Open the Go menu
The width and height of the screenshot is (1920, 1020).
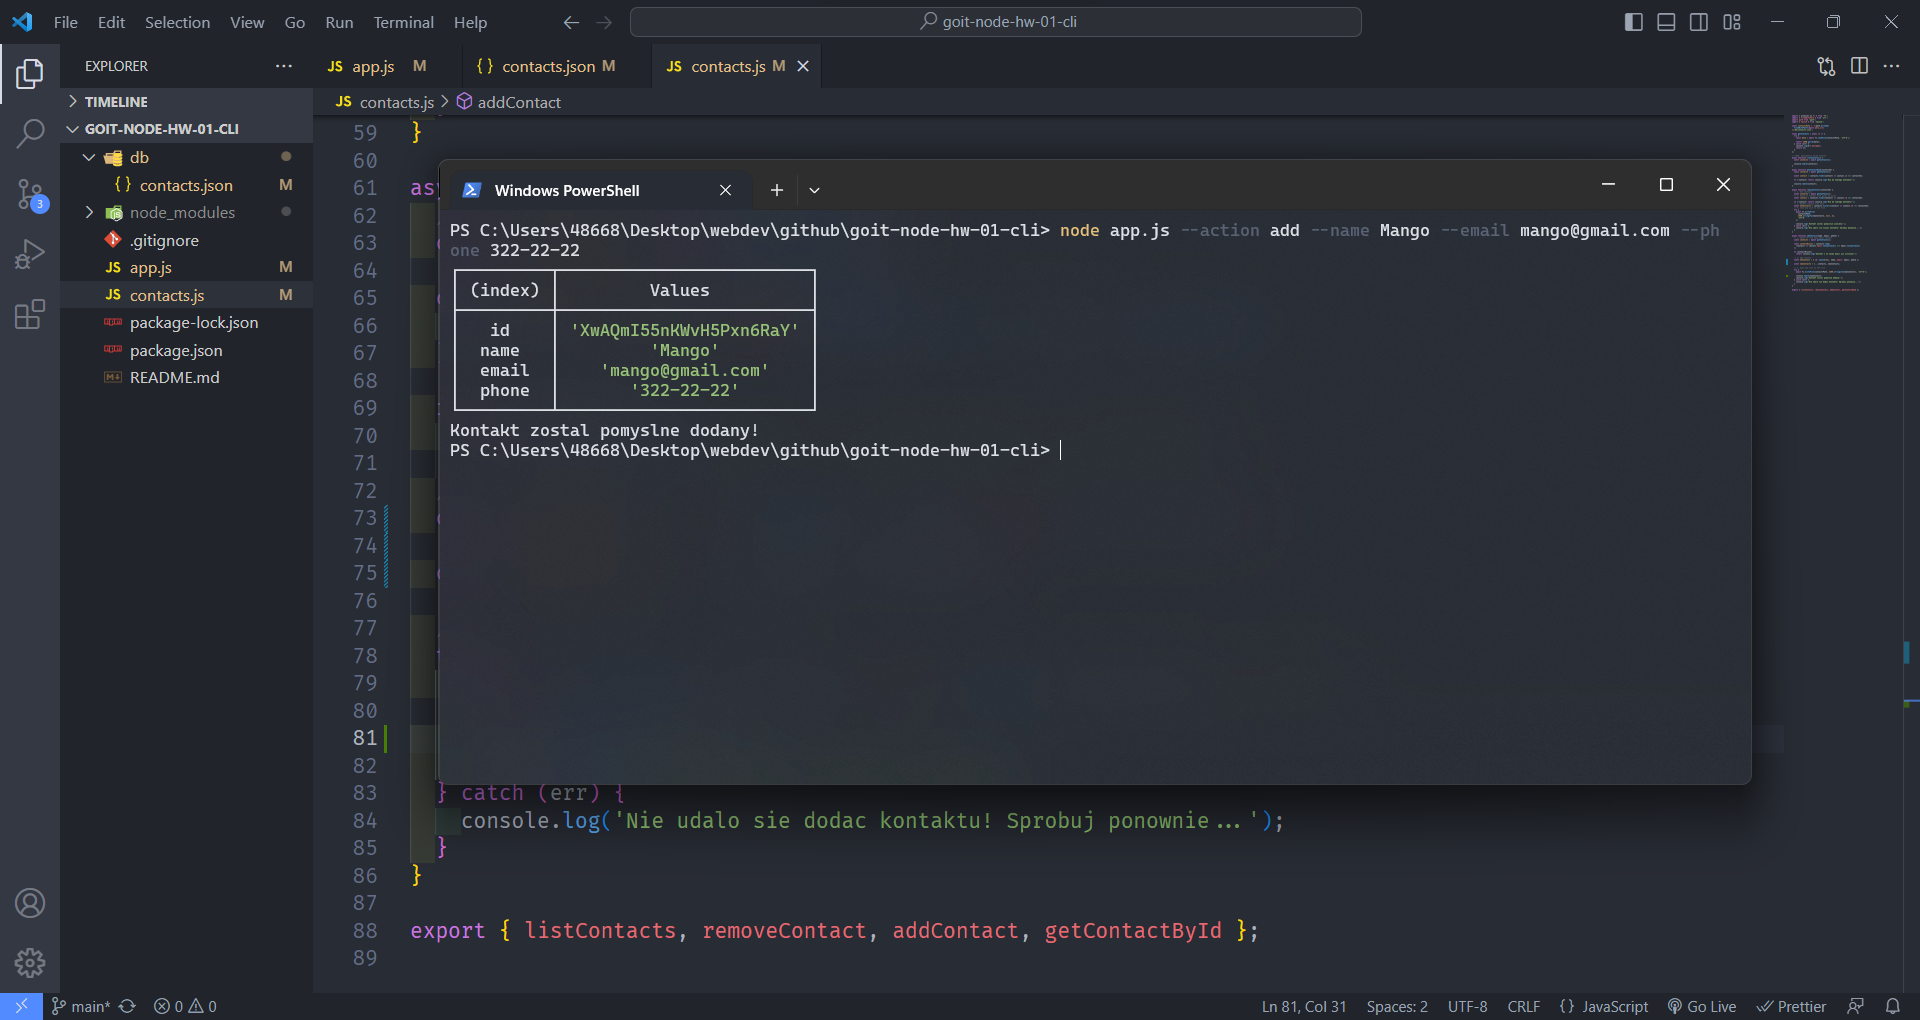(x=295, y=22)
